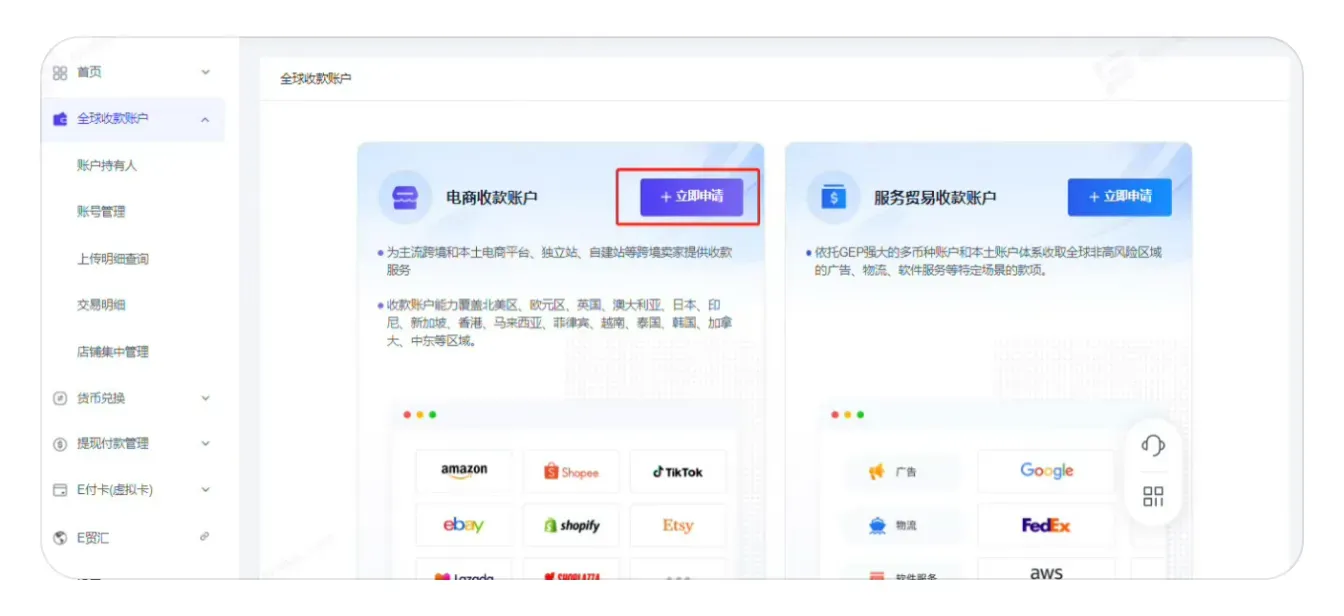This screenshot has width=1344, height=616.
Task: Select the FedEx logo tile
Action: (x=1046, y=525)
